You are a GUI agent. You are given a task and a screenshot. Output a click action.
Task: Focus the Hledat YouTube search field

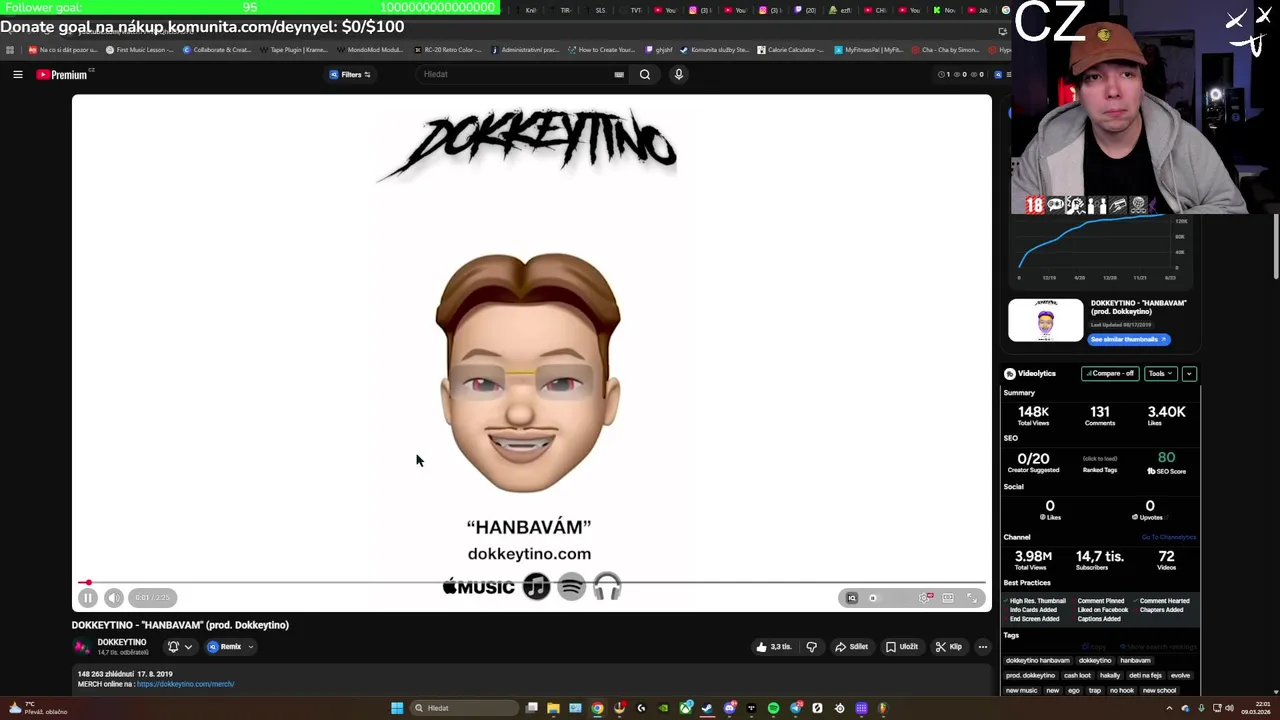[520, 74]
